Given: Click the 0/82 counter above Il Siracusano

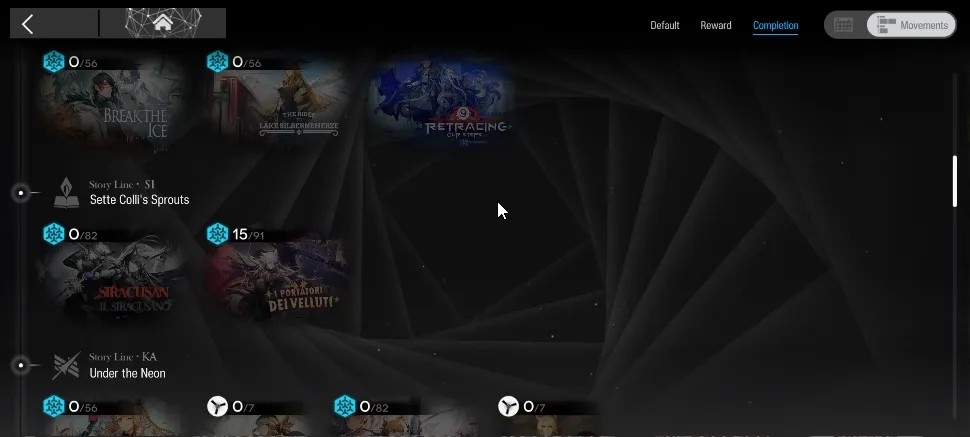Looking at the screenshot, I should click(x=83, y=235).
